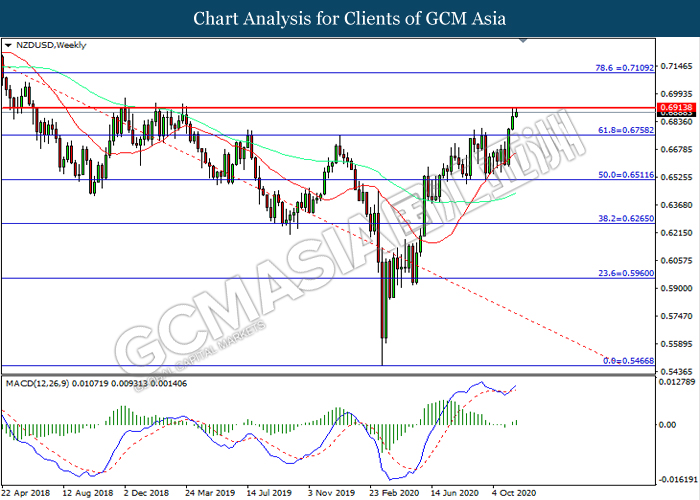Click the 0.71465 price axis value

point(677,66)
